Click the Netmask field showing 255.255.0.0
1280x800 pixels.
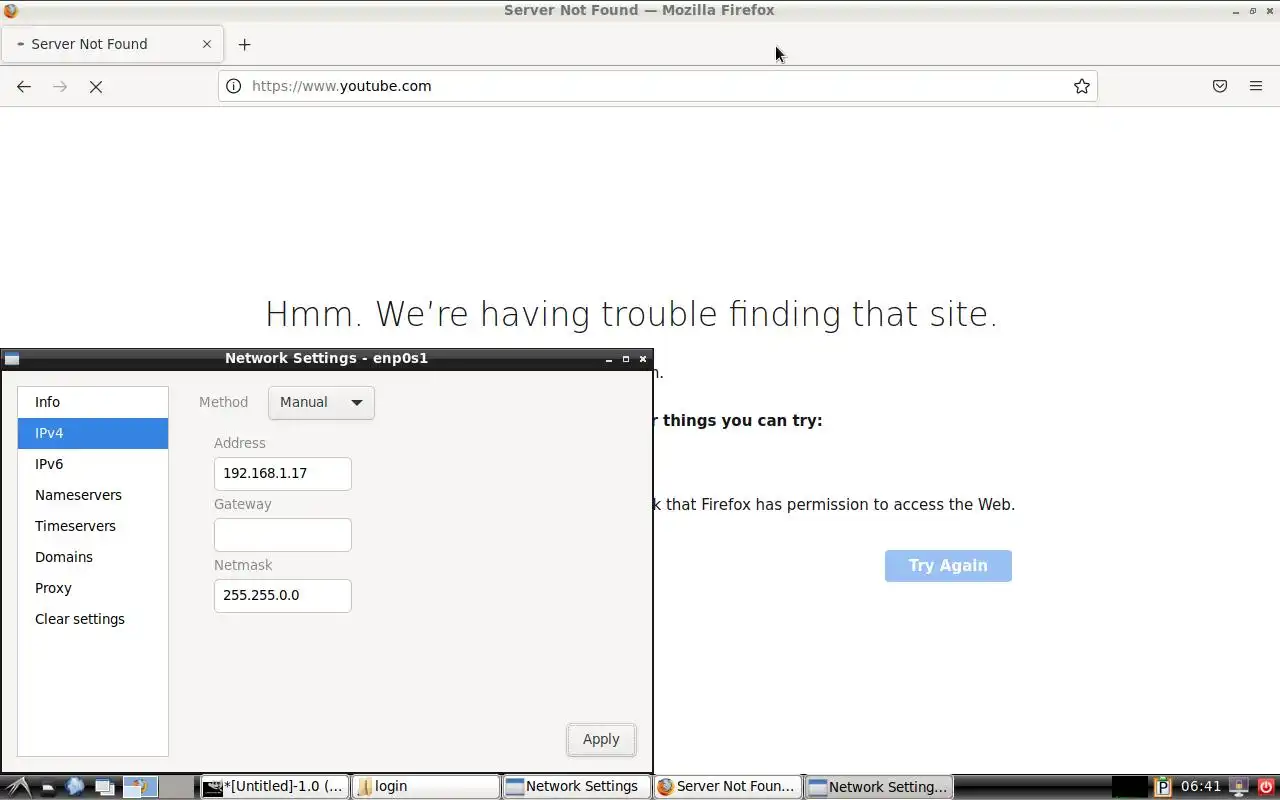click(x=283, y=596)
